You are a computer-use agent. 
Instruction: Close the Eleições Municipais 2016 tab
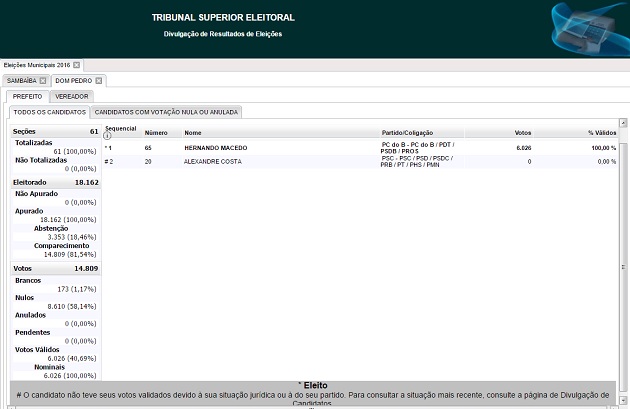(x=76, y=65)
